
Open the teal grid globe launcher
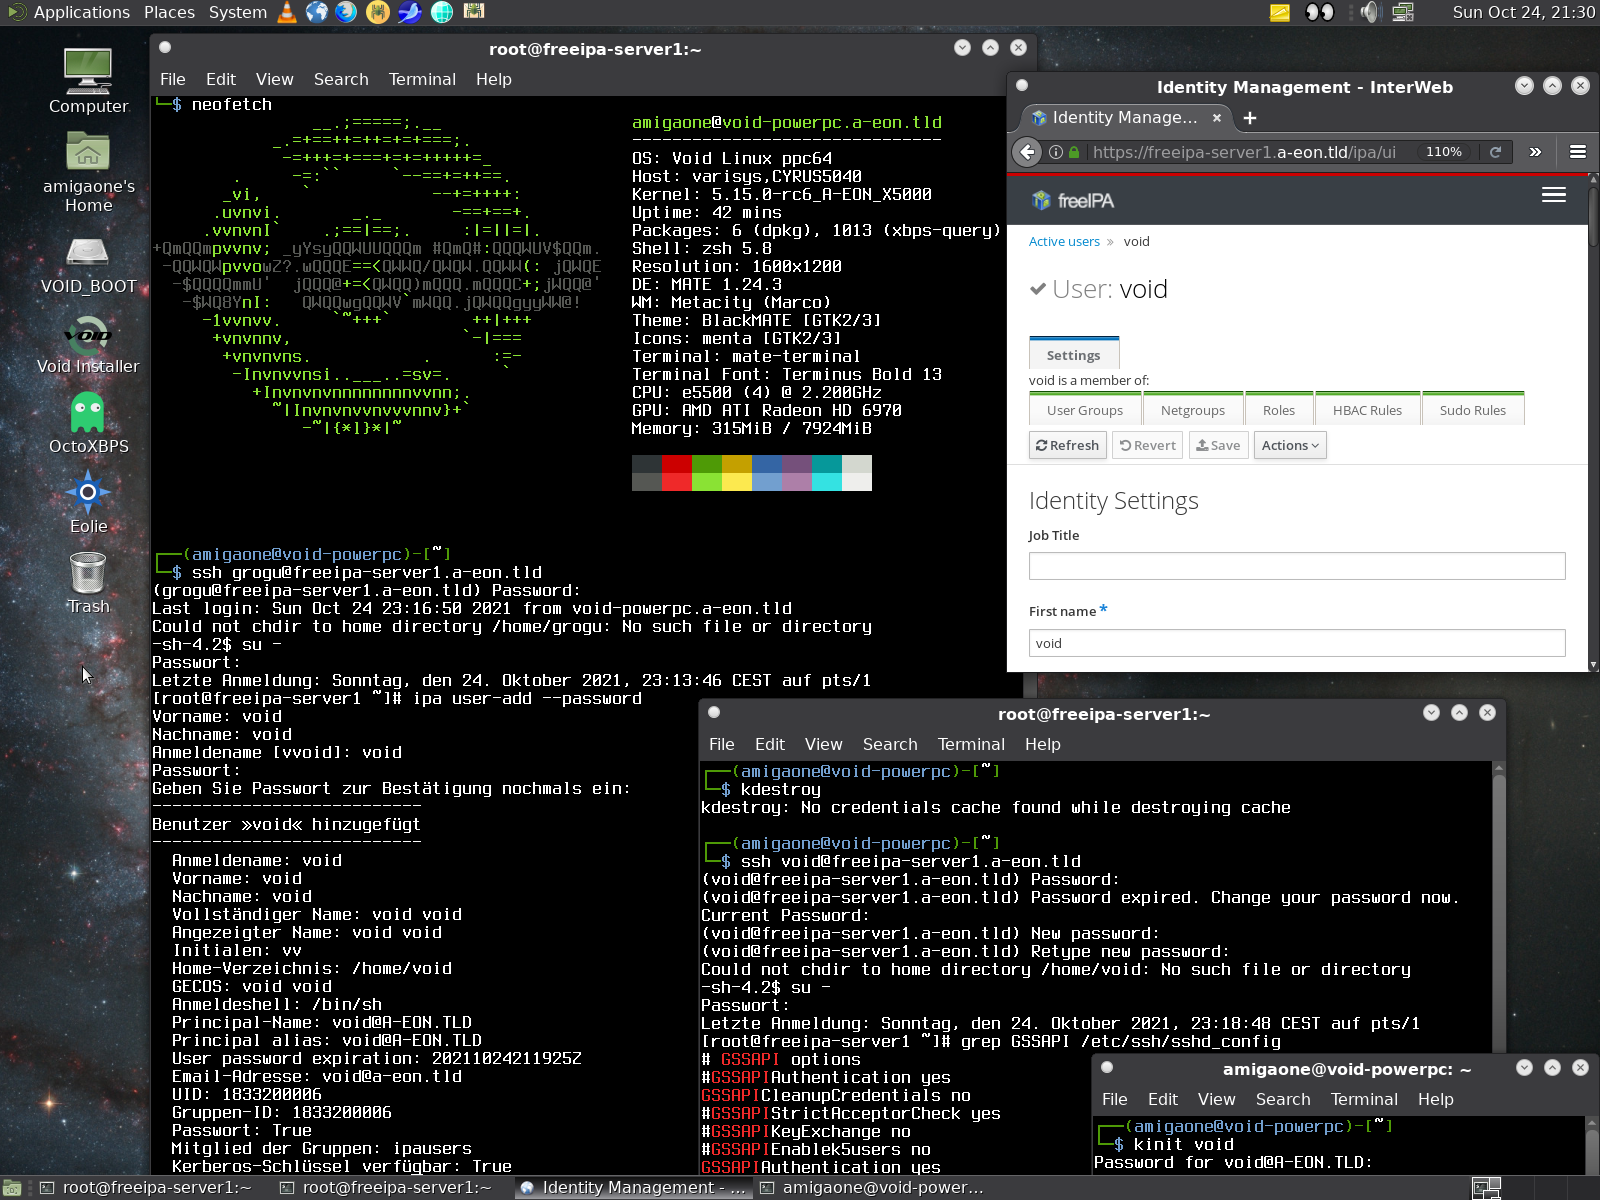(x=442, y=12)
